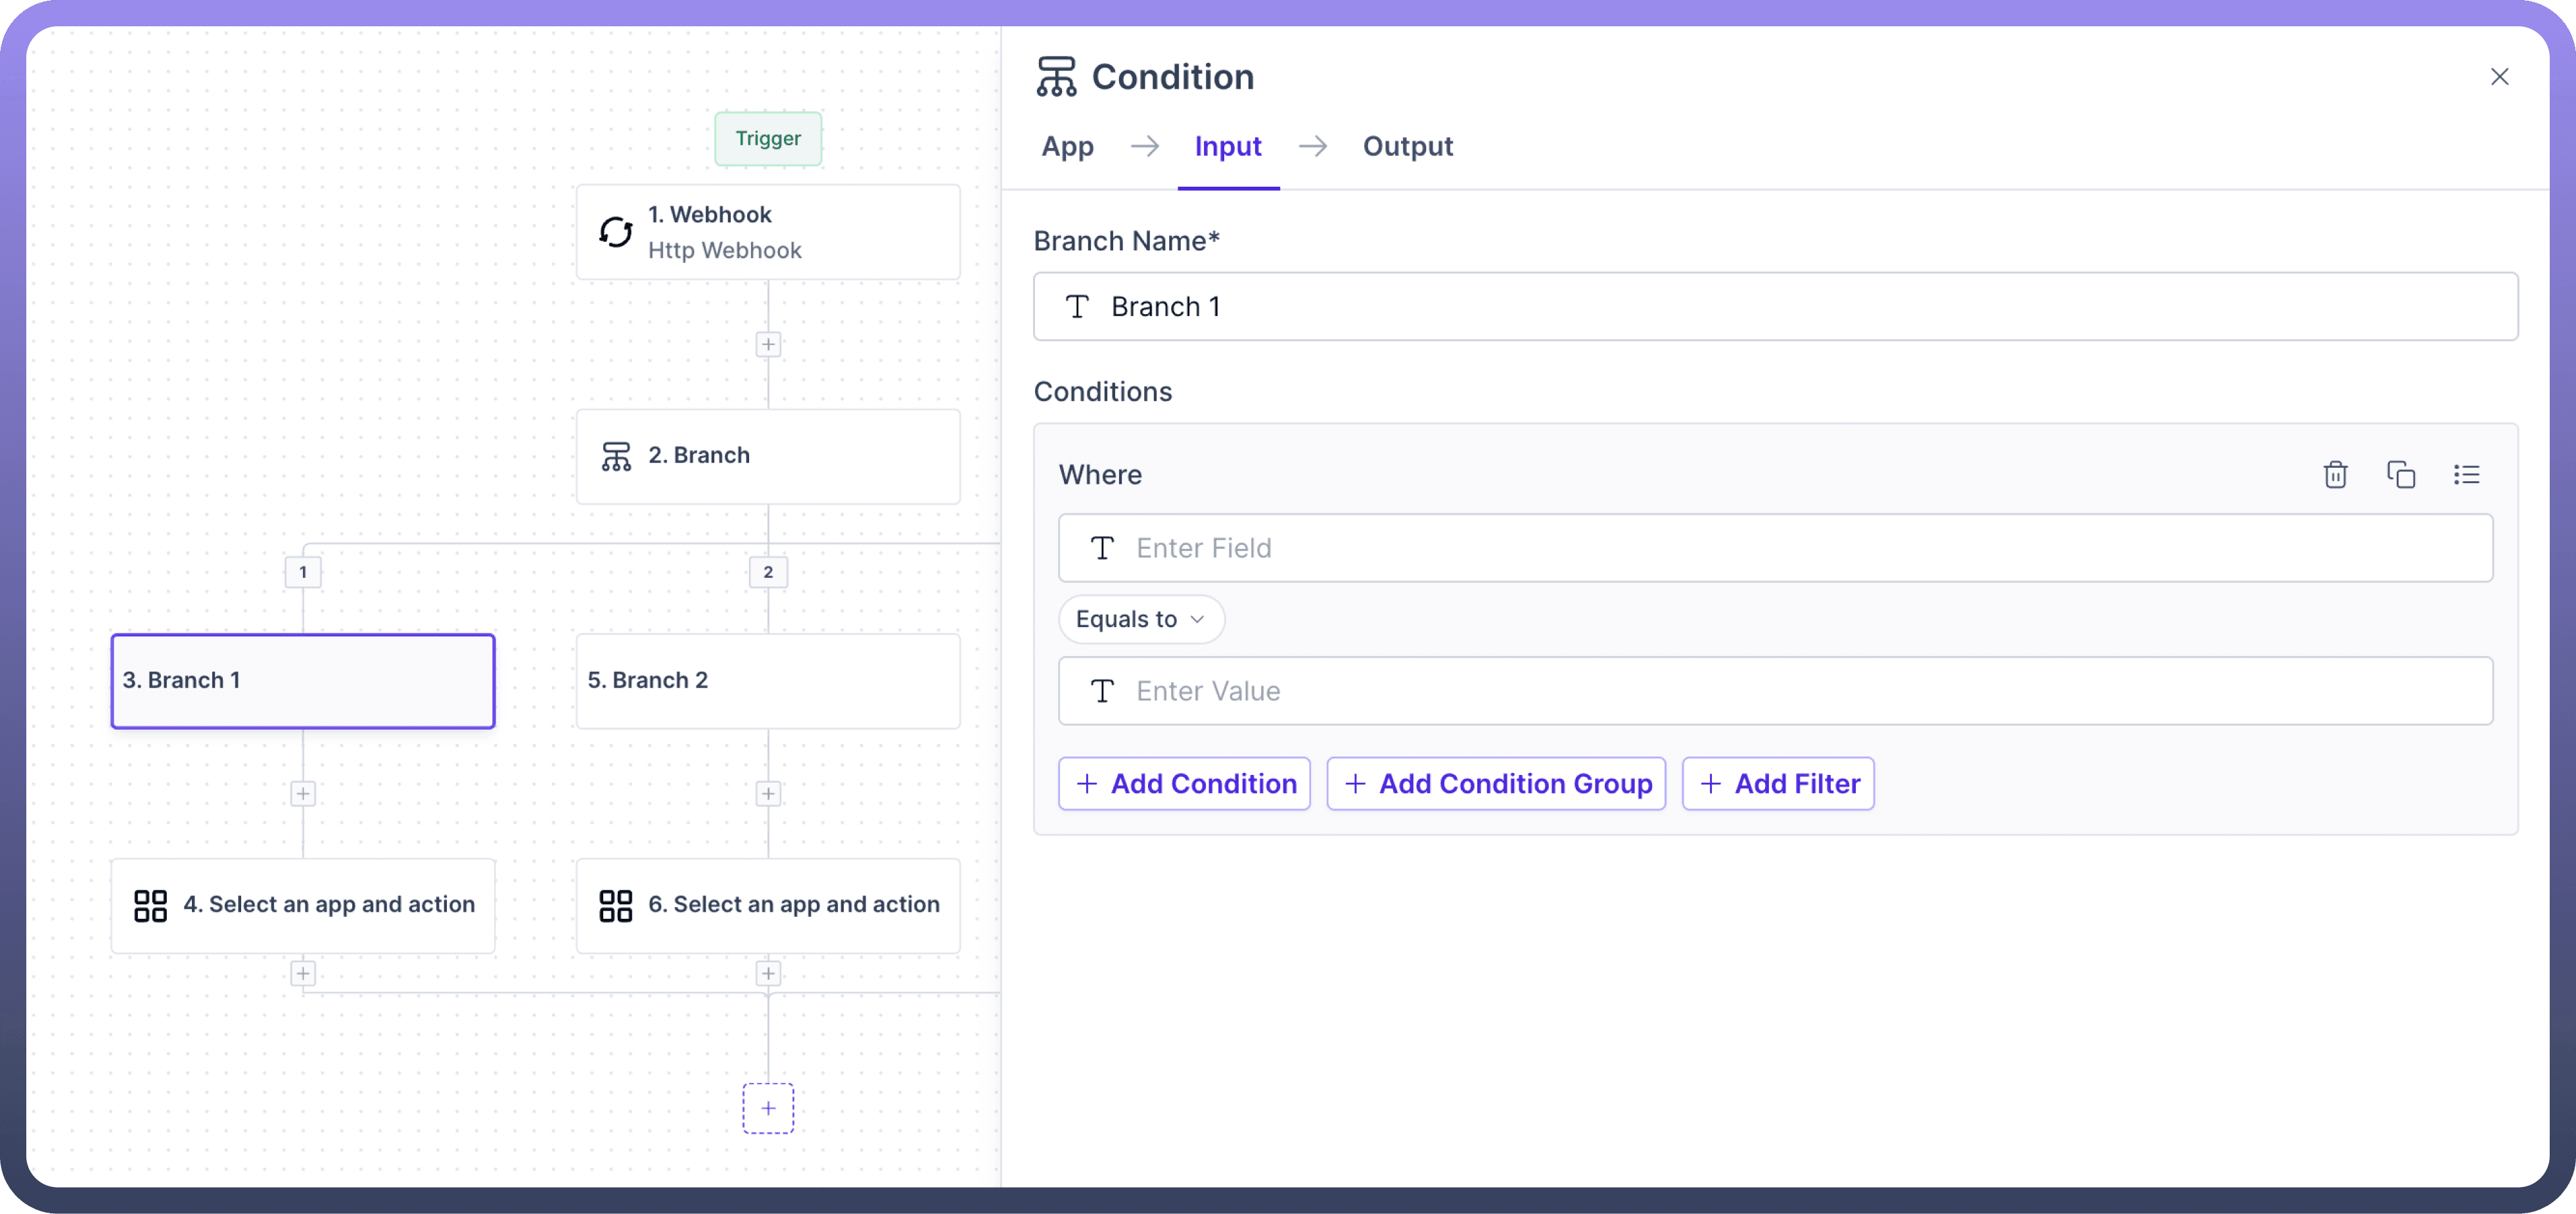Click plus connector below Branch 2 node
The image size is (2576, 1214).
click(767, 793)
